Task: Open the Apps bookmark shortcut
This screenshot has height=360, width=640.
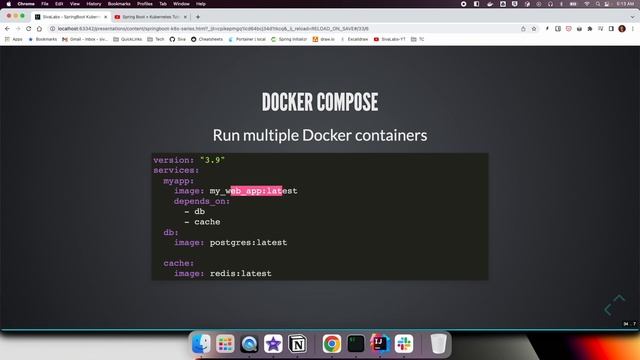Action: (13, 39)
